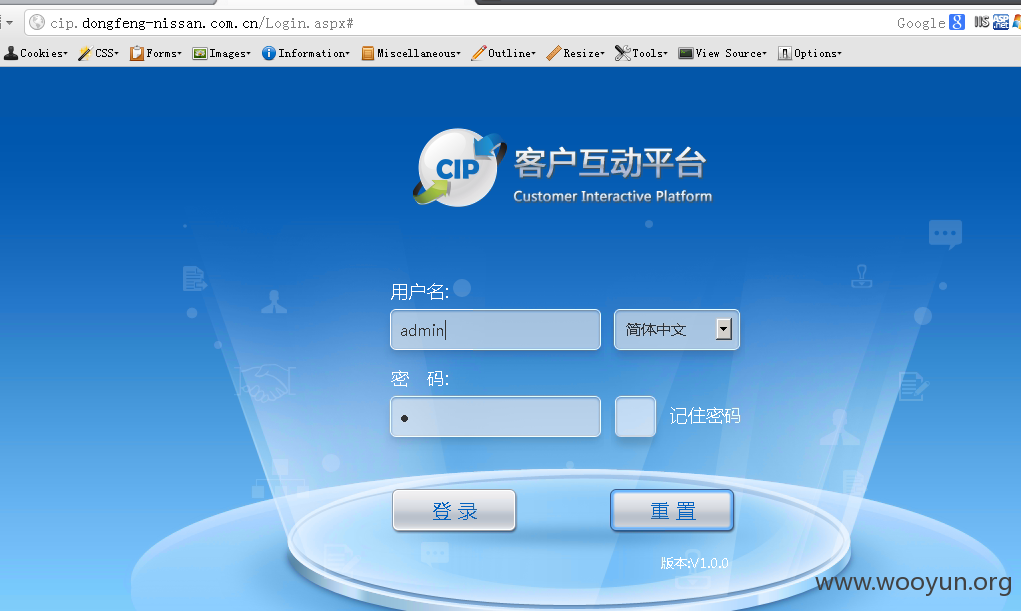Click the URL address bar
This screenshot has width=1021, height=611.
[456, 23]
